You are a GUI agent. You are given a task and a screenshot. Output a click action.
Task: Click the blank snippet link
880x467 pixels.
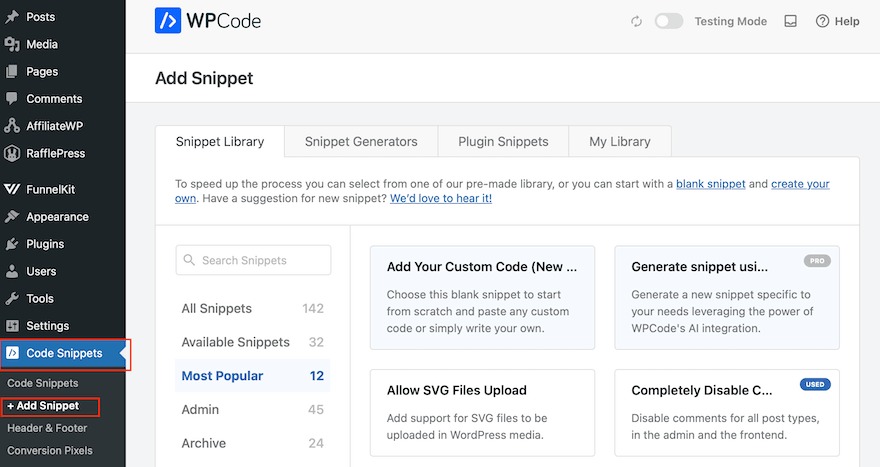click(x=711, y=184)
